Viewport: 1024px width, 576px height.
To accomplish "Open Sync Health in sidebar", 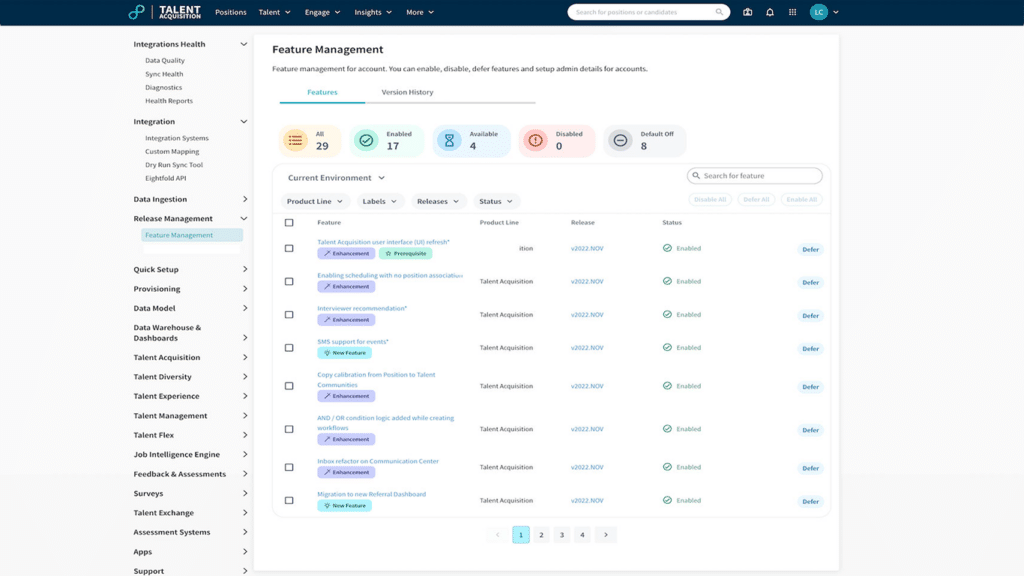I will tap(164, 74).
